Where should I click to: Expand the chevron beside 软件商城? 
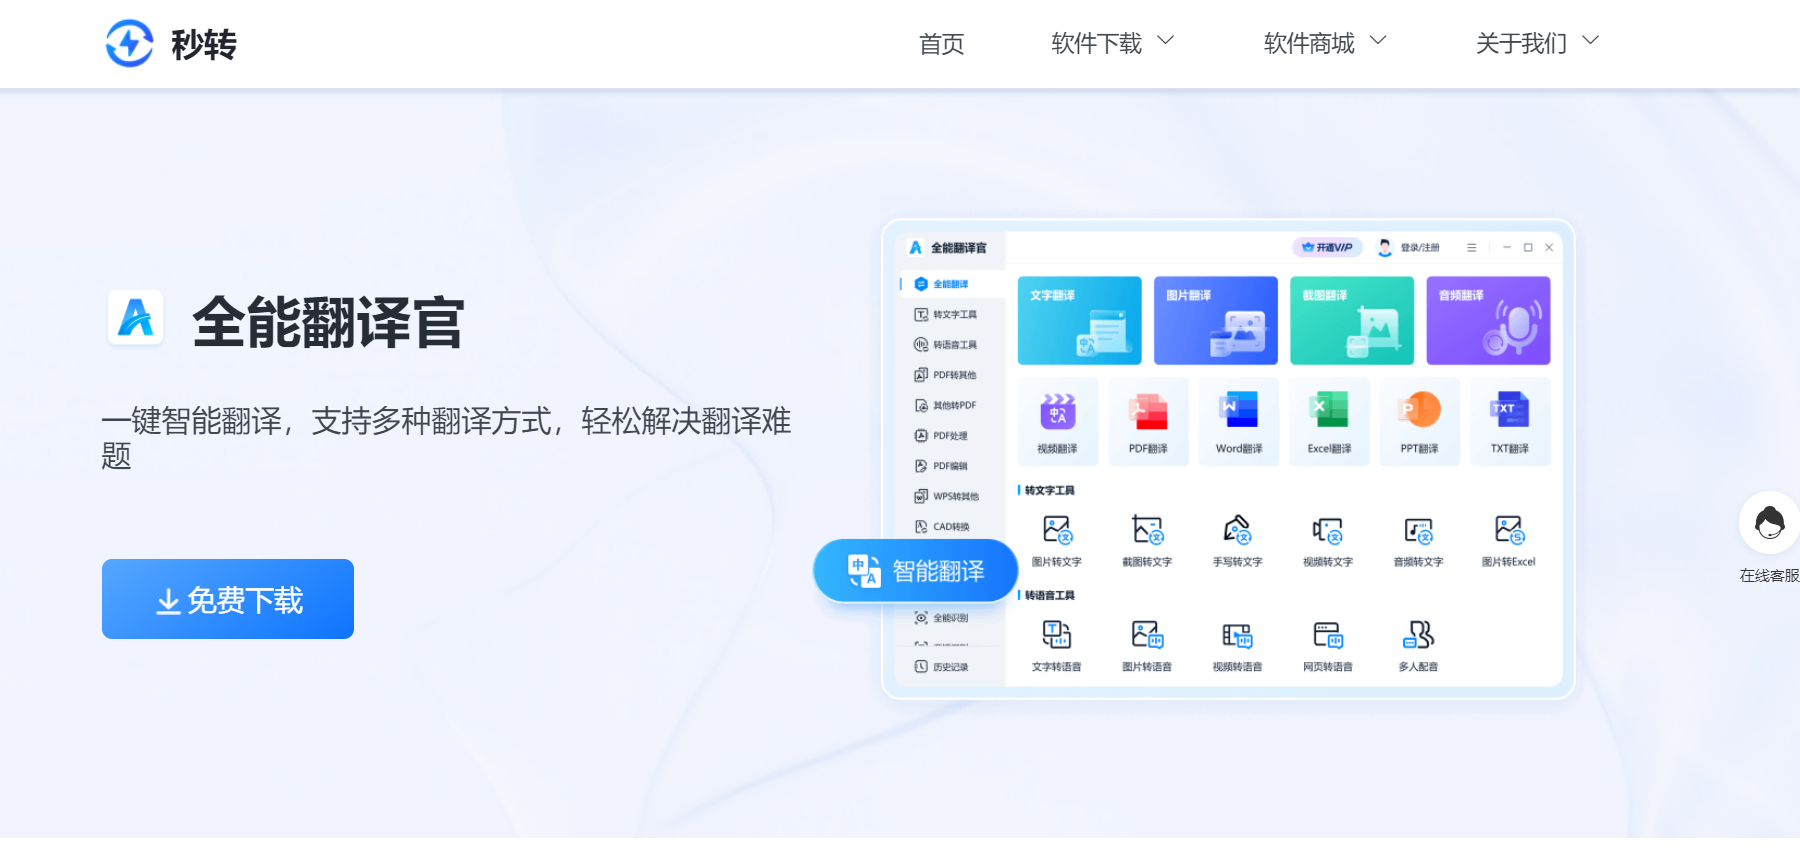pos(1378,41)
